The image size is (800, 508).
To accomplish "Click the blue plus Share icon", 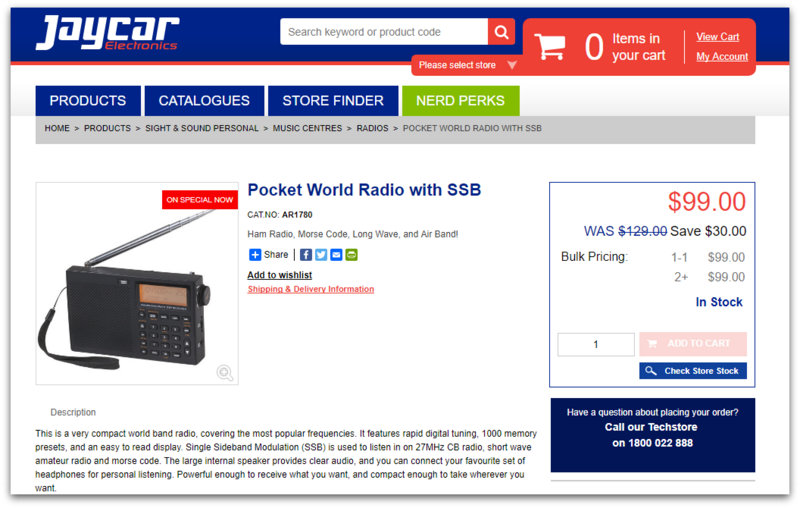I will point(255,255).
